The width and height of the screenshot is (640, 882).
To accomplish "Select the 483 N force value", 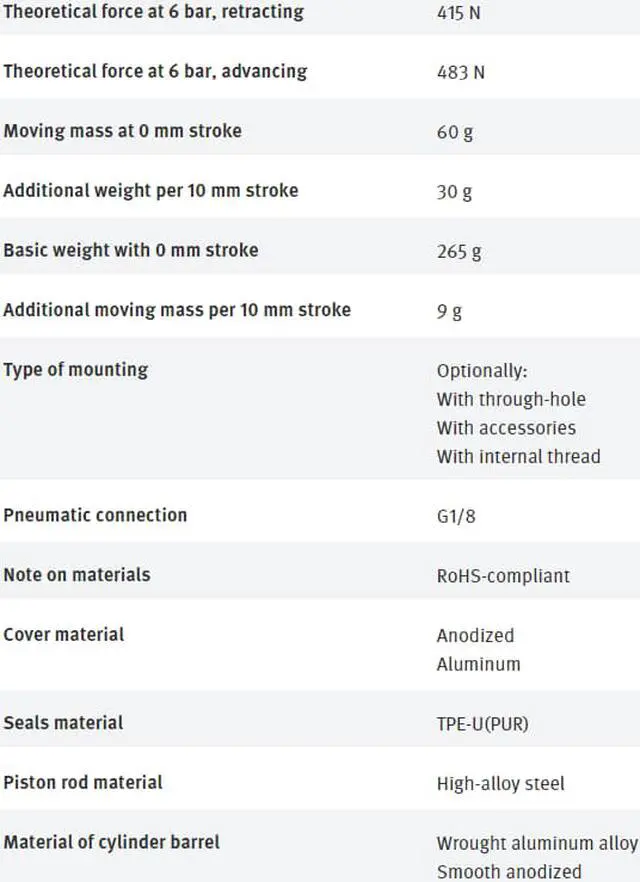I will tap(459, 72).
